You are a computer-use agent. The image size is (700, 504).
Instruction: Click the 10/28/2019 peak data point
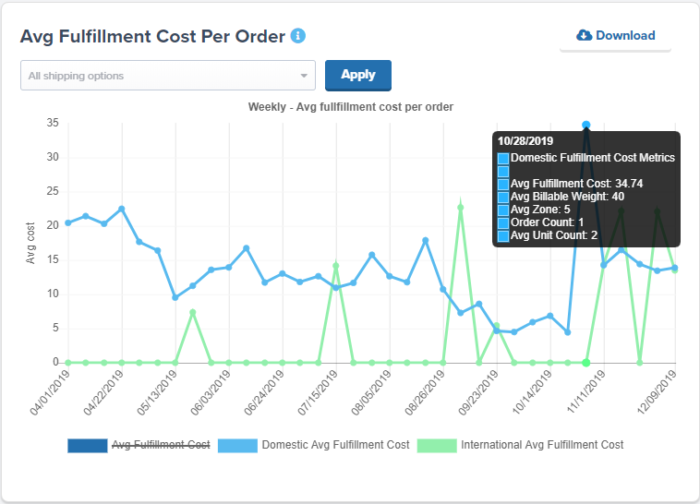coord(586,125)
